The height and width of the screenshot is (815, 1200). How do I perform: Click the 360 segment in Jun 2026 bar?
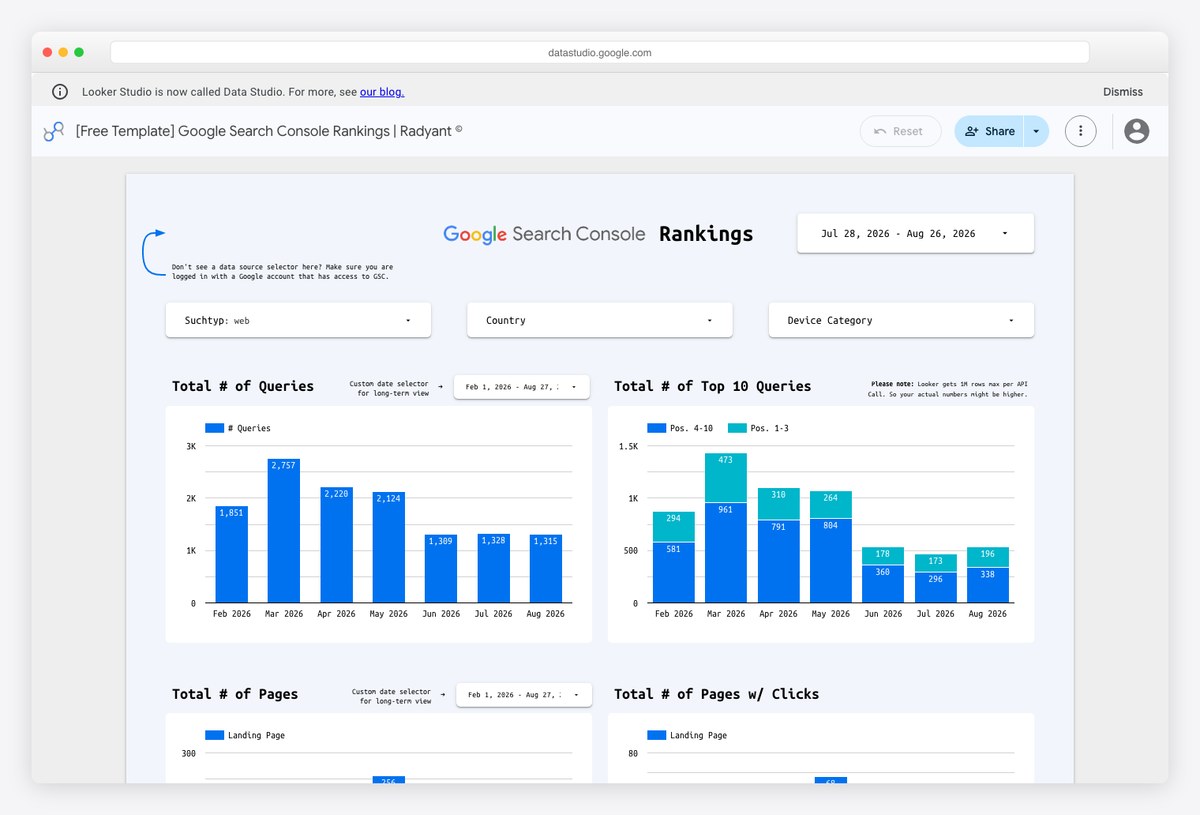[883, 584]
